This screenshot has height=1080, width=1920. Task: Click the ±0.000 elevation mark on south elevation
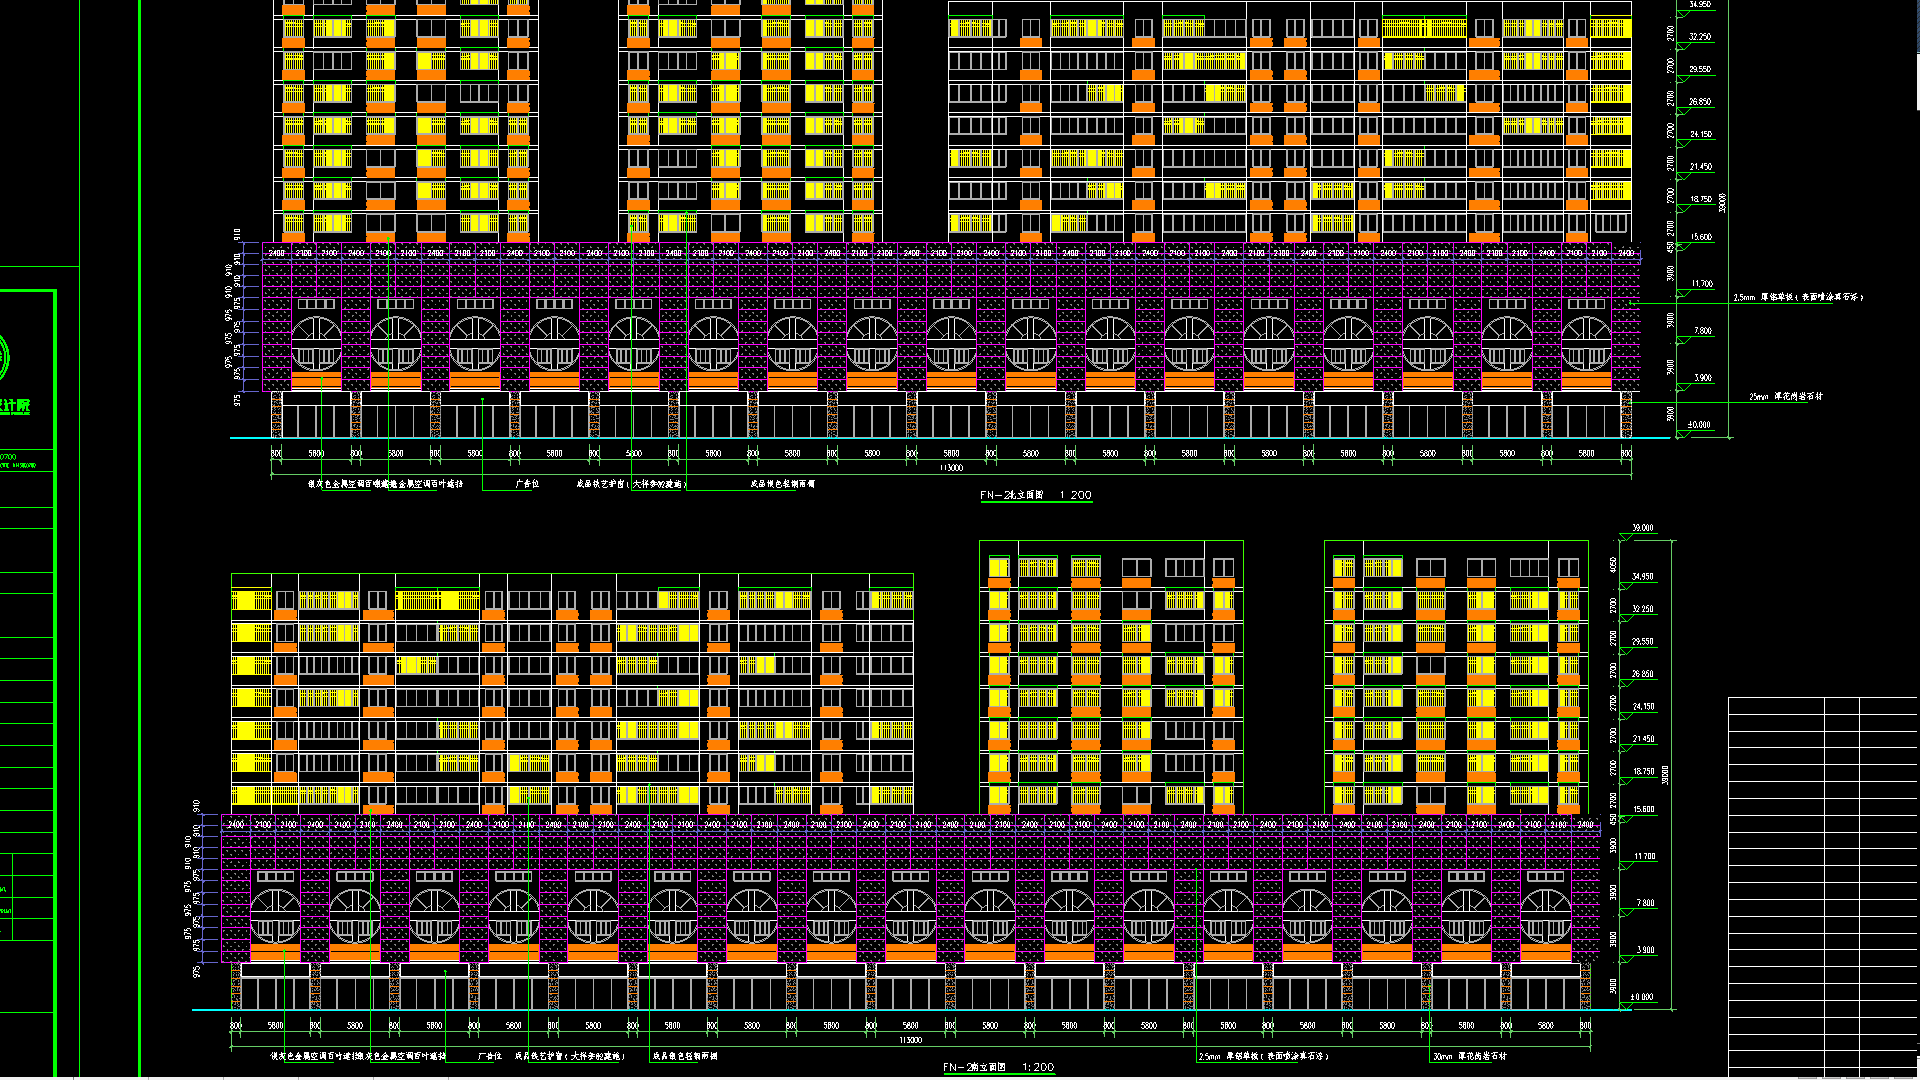(1641, 997)
